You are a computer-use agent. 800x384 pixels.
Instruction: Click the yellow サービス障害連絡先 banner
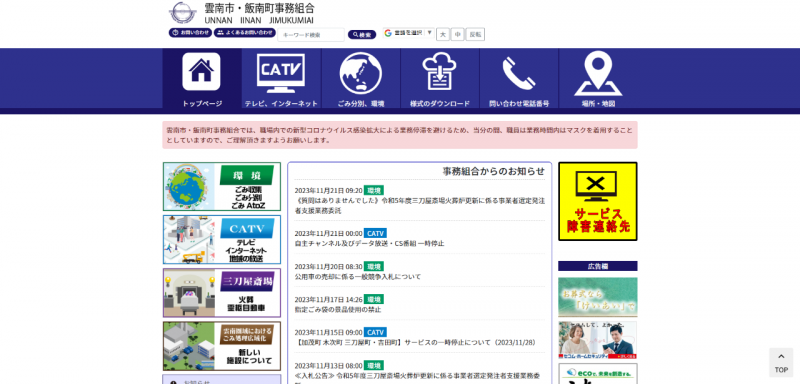point(597,201)
